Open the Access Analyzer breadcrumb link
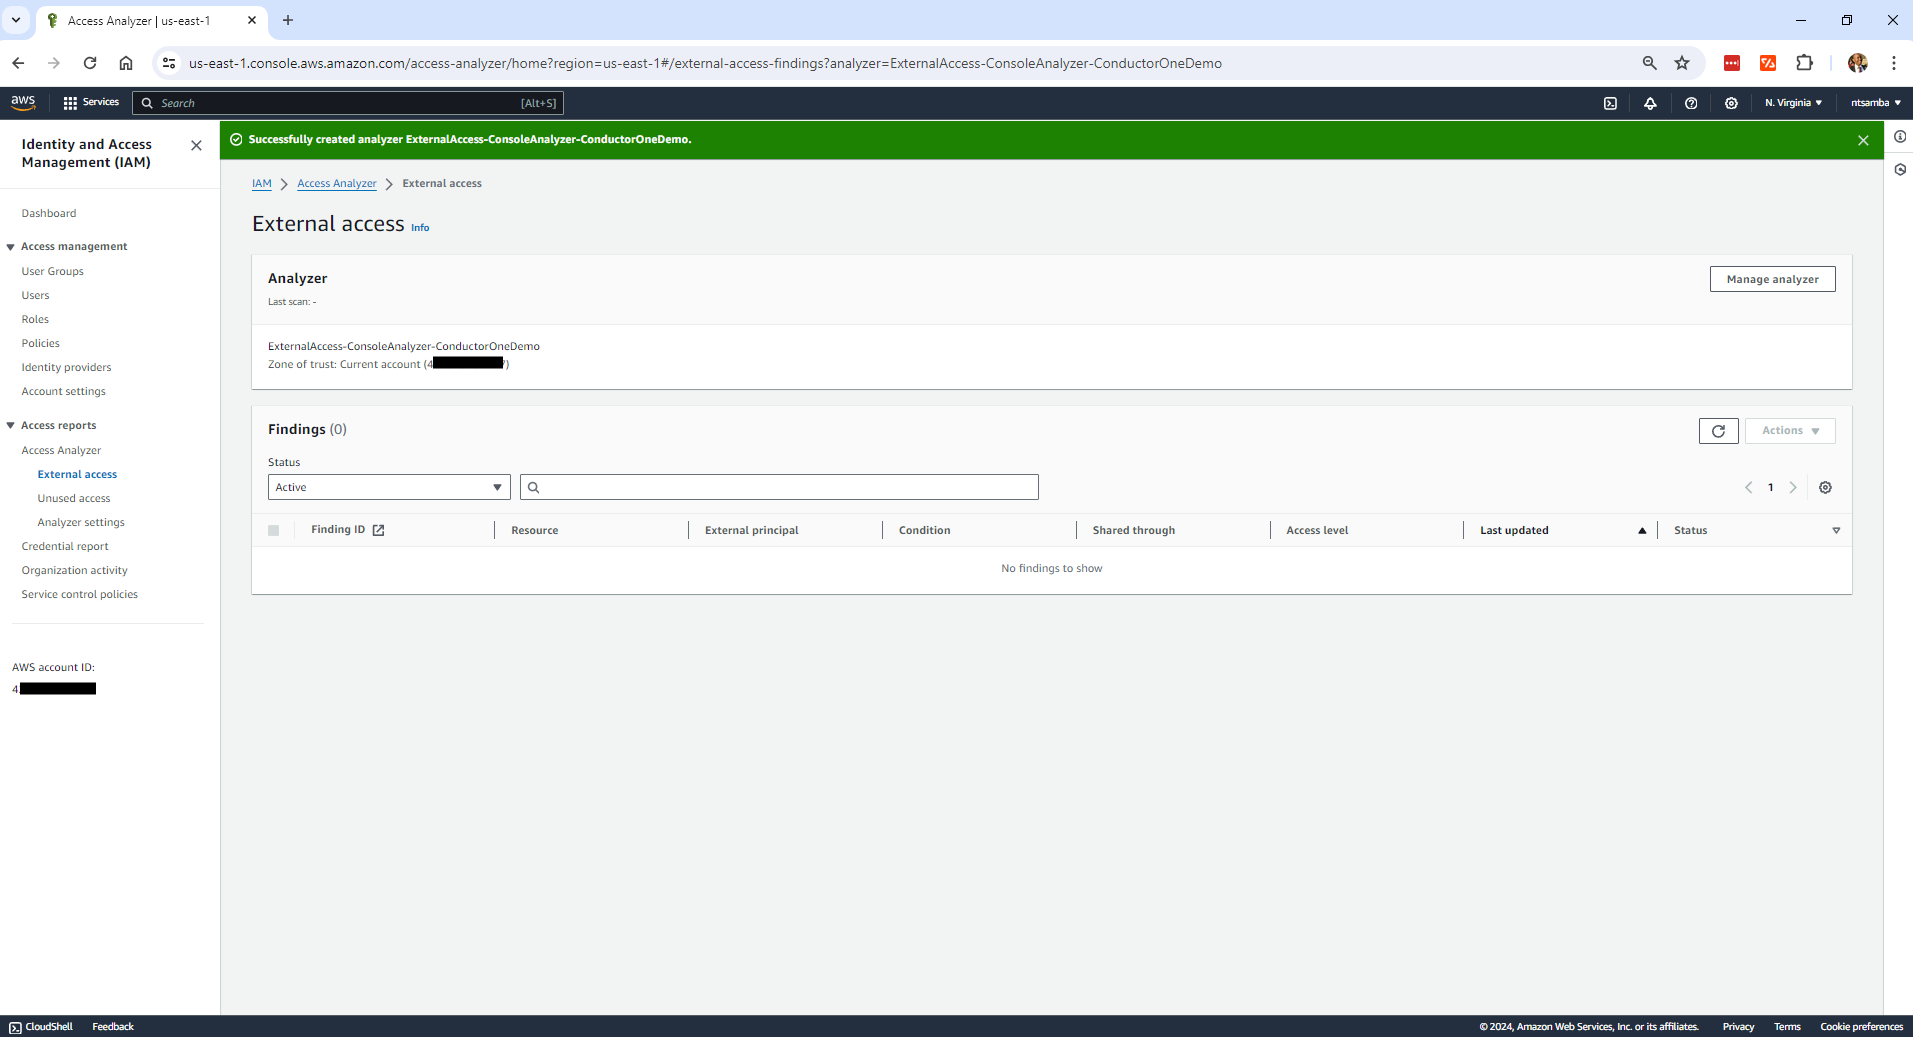The image size is (1913, 1037). [337, 183]
